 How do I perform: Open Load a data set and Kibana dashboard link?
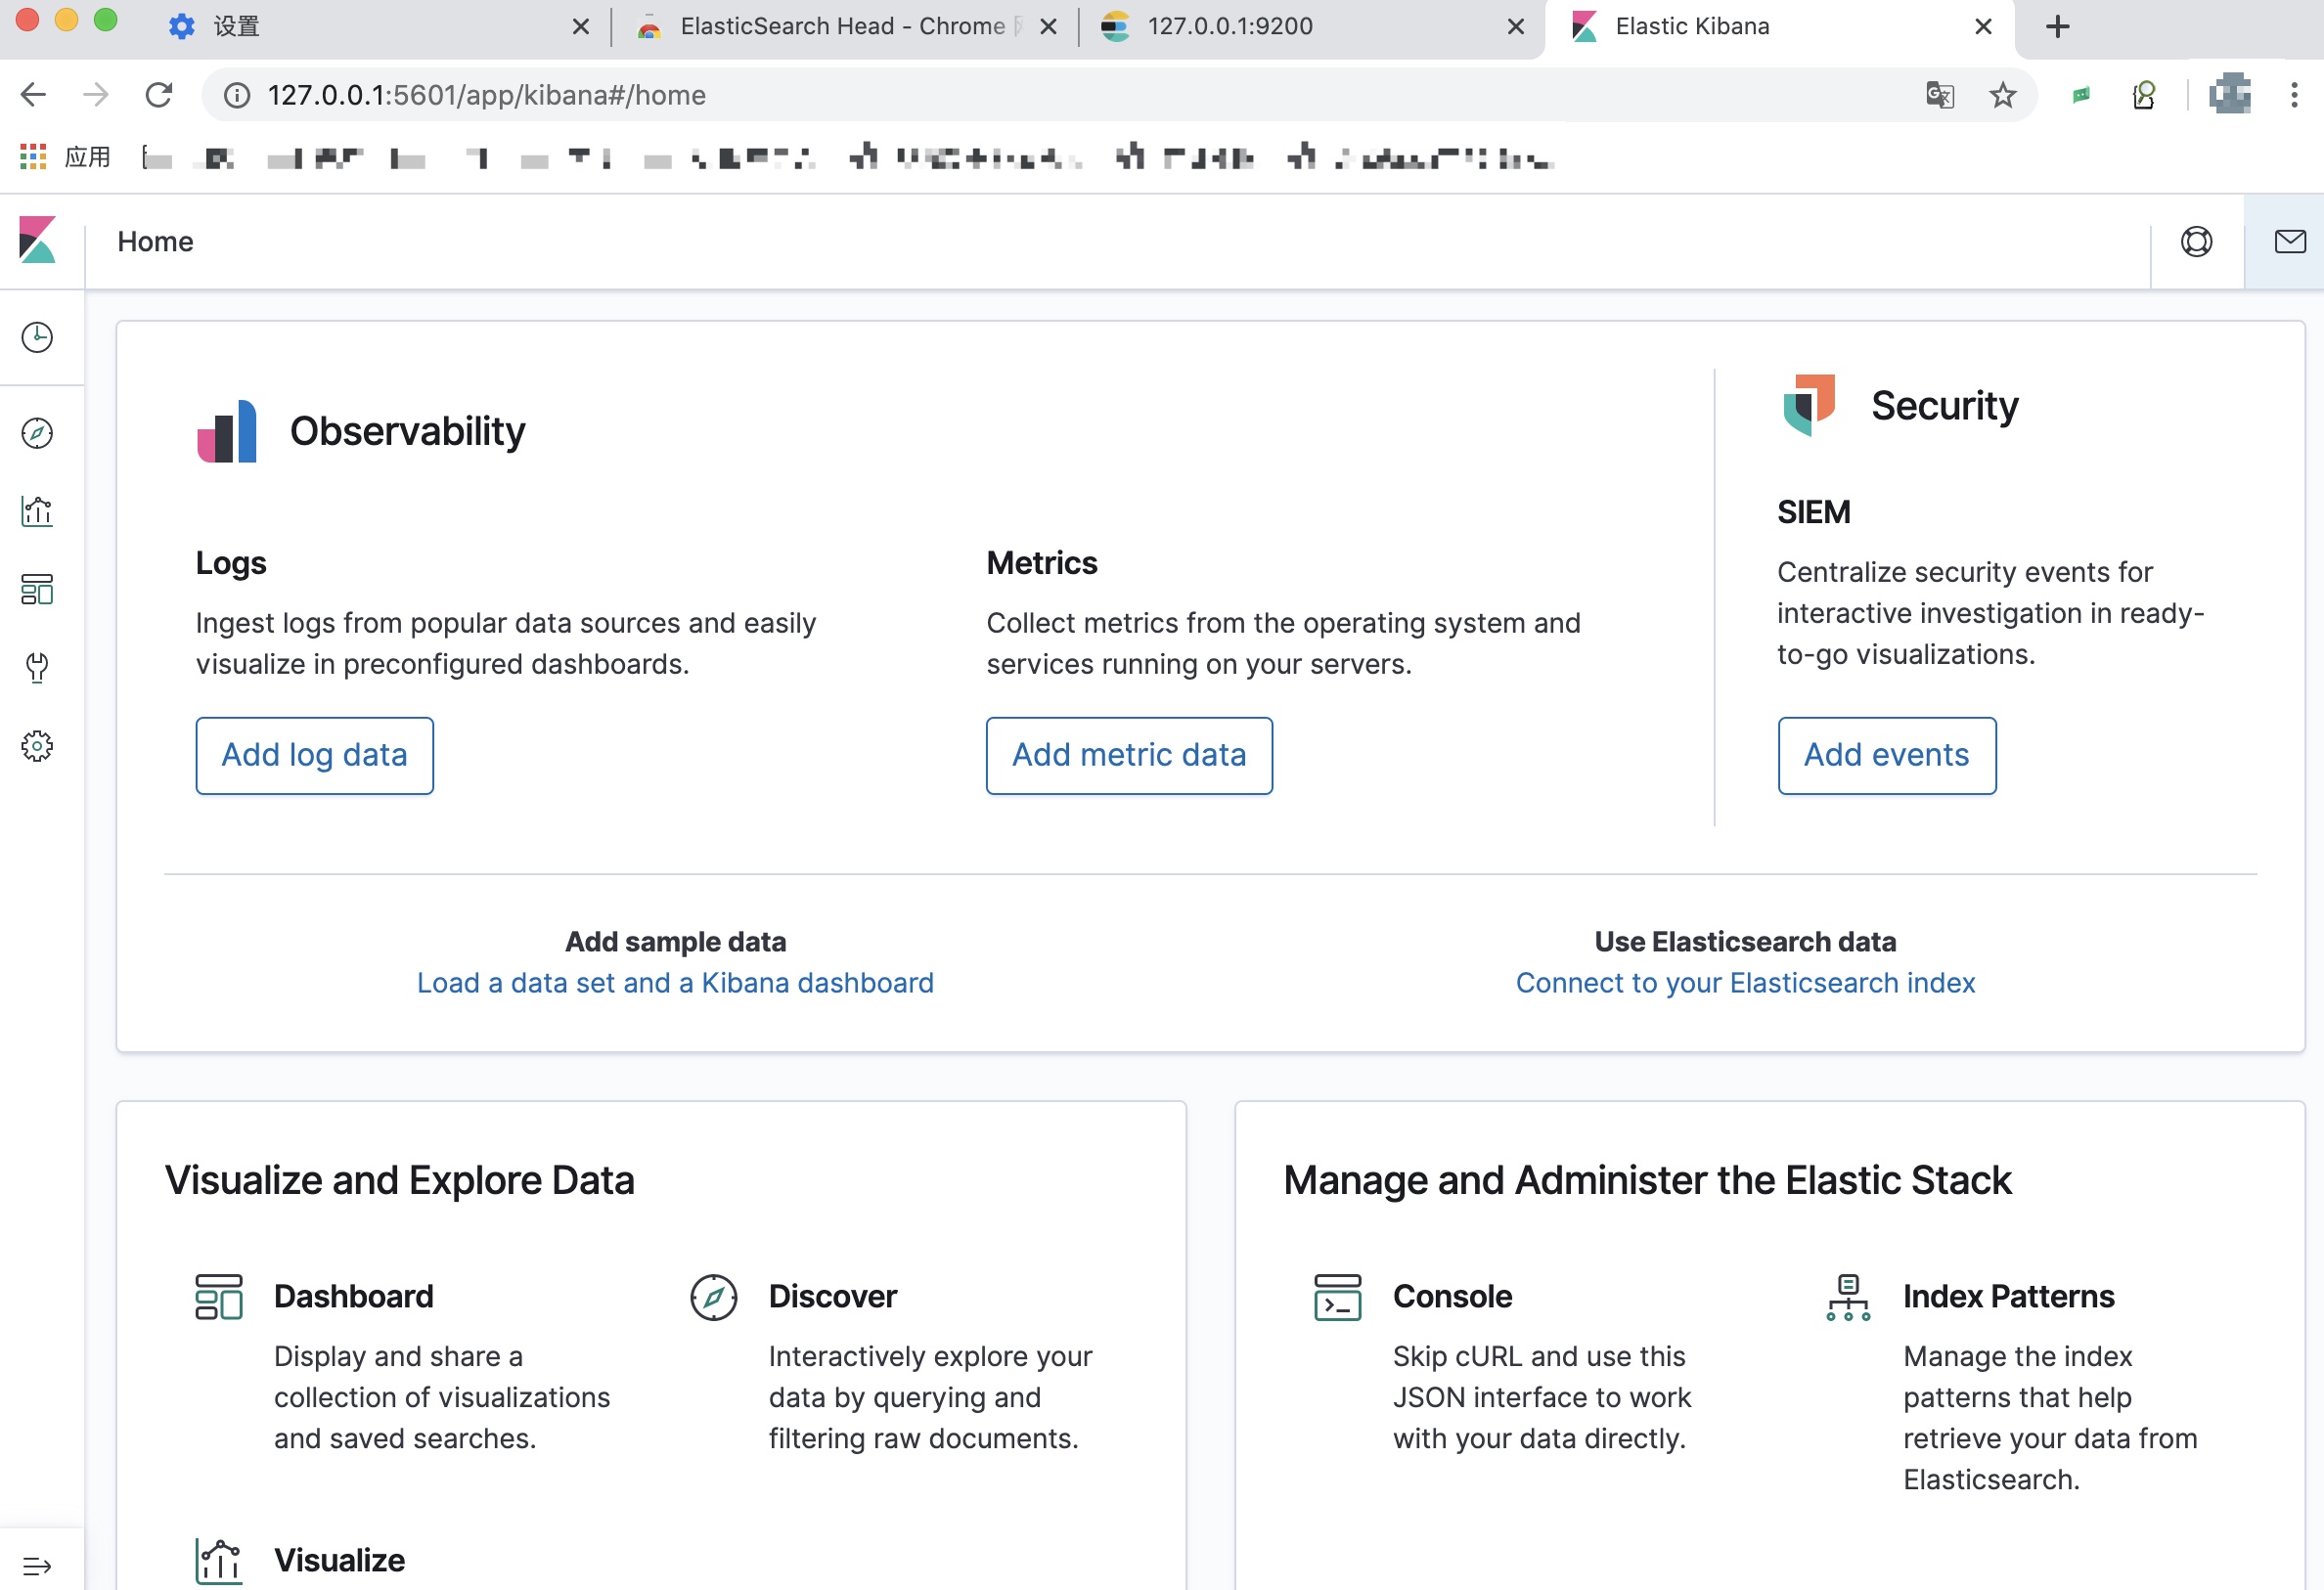click(x=675, y=983)
